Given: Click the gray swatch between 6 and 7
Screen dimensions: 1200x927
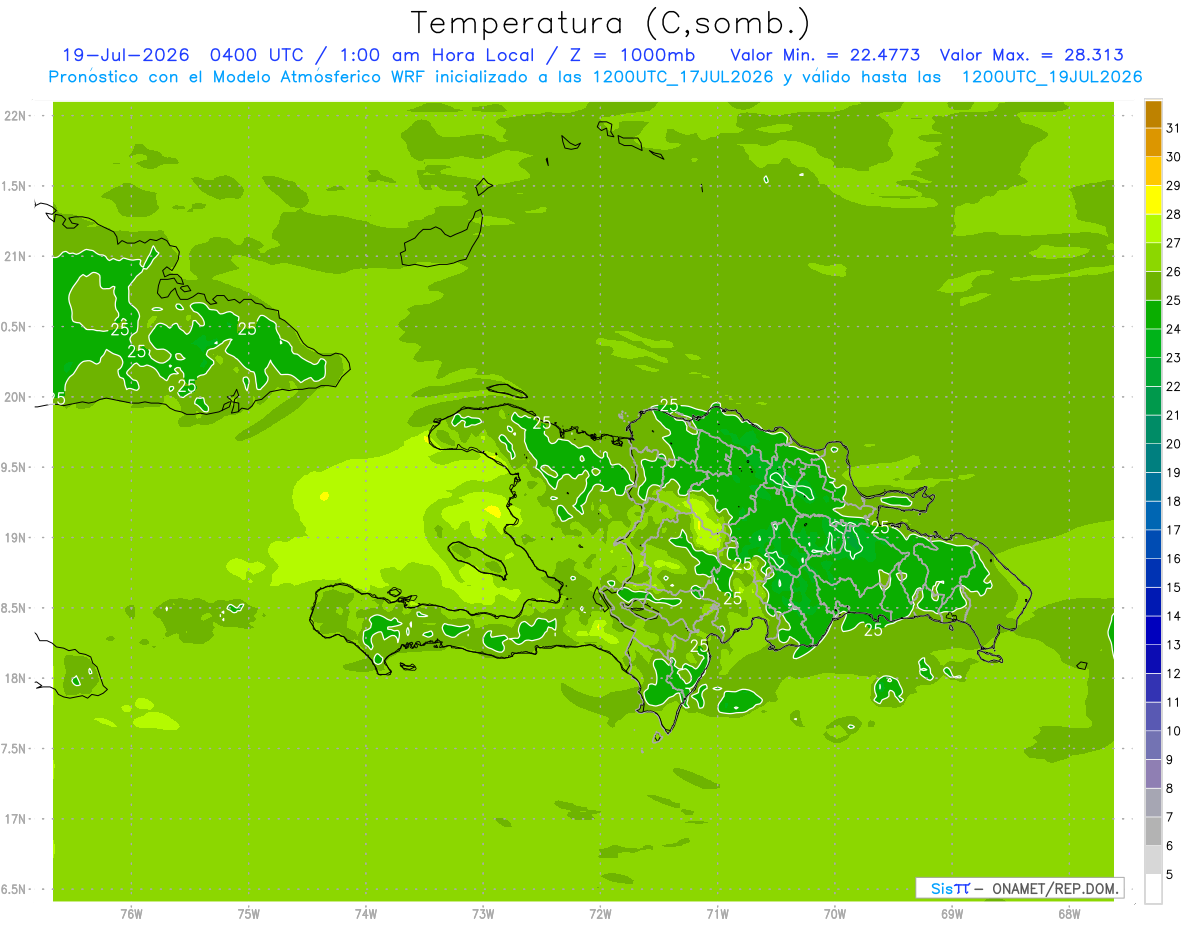Looking at the screenshot, I should [x=1153, y=831].
